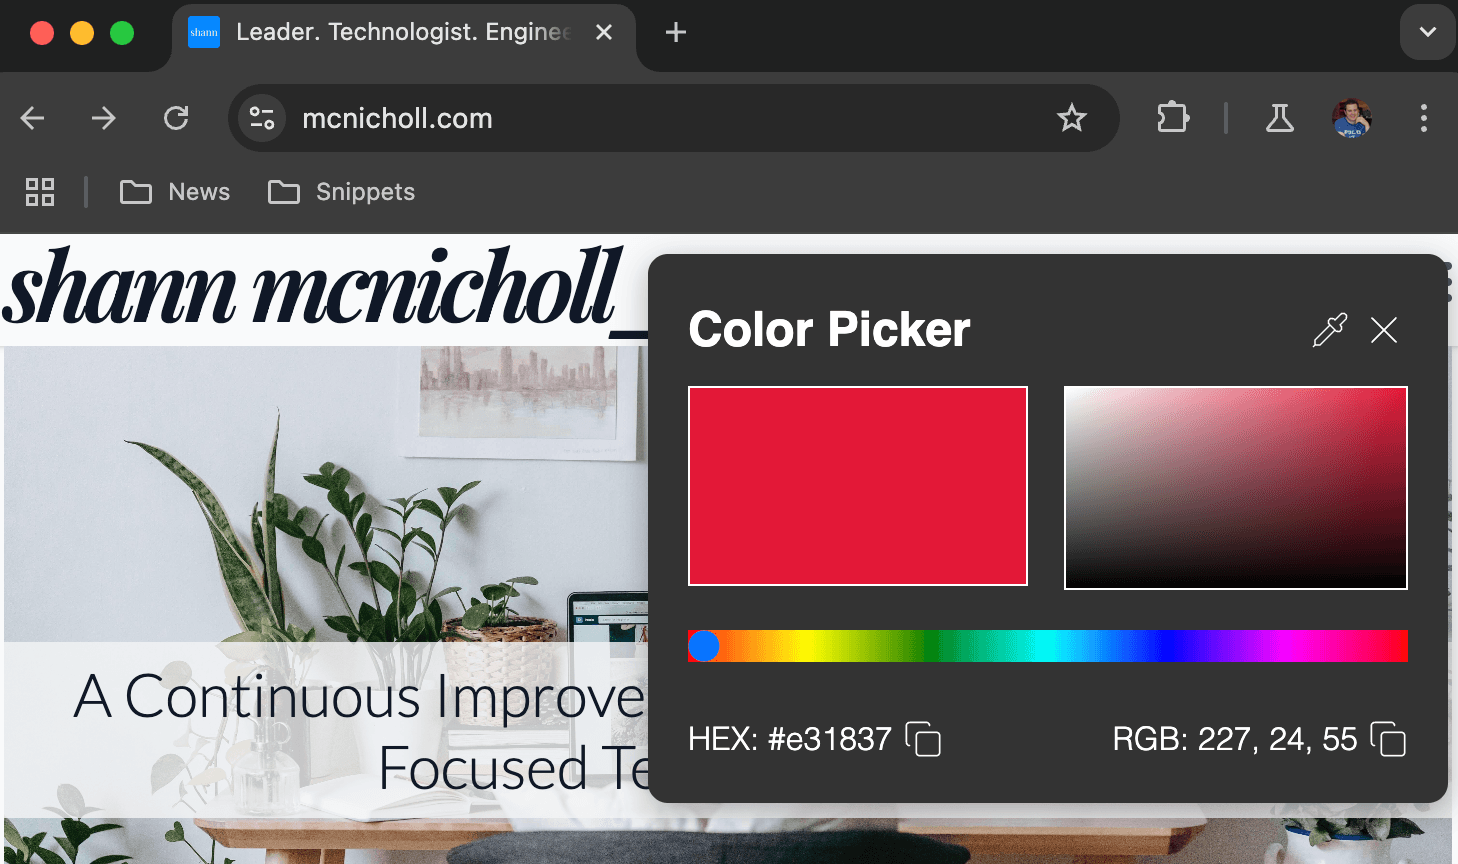Open a new browser tab

[675, 32]
